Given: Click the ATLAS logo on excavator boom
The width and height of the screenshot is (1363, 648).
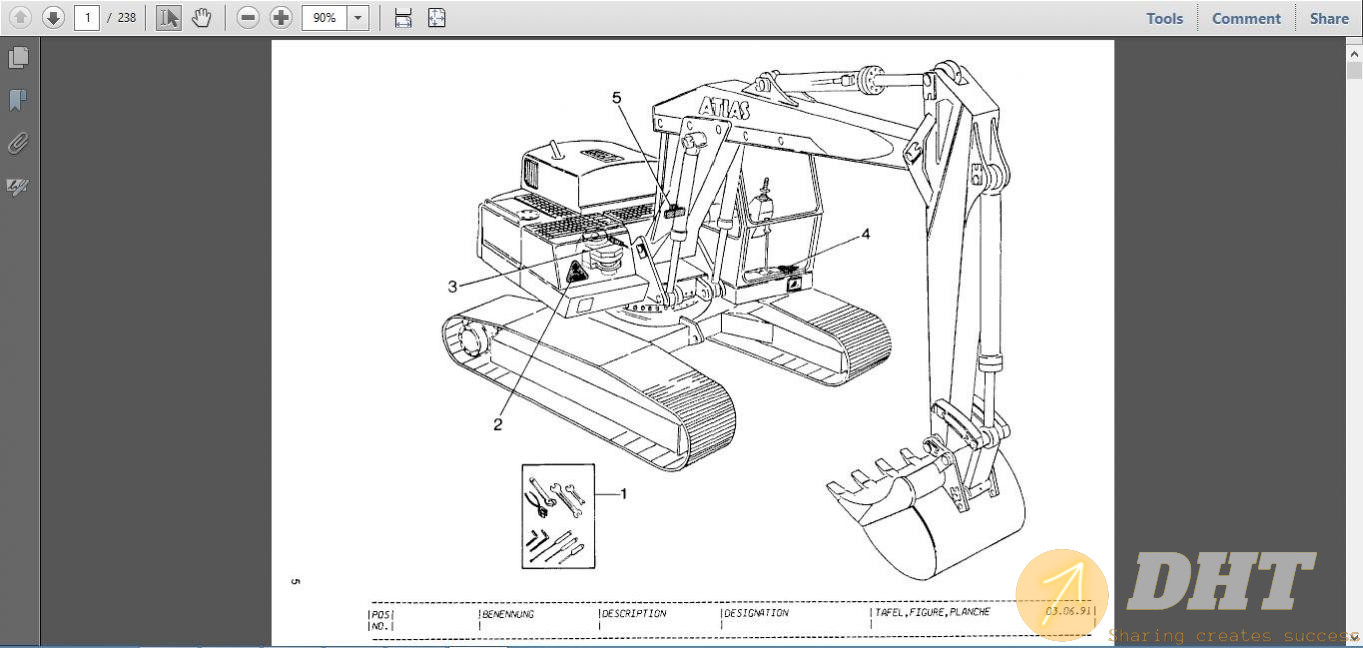Looking at the screenshot, I should [724, 107].
